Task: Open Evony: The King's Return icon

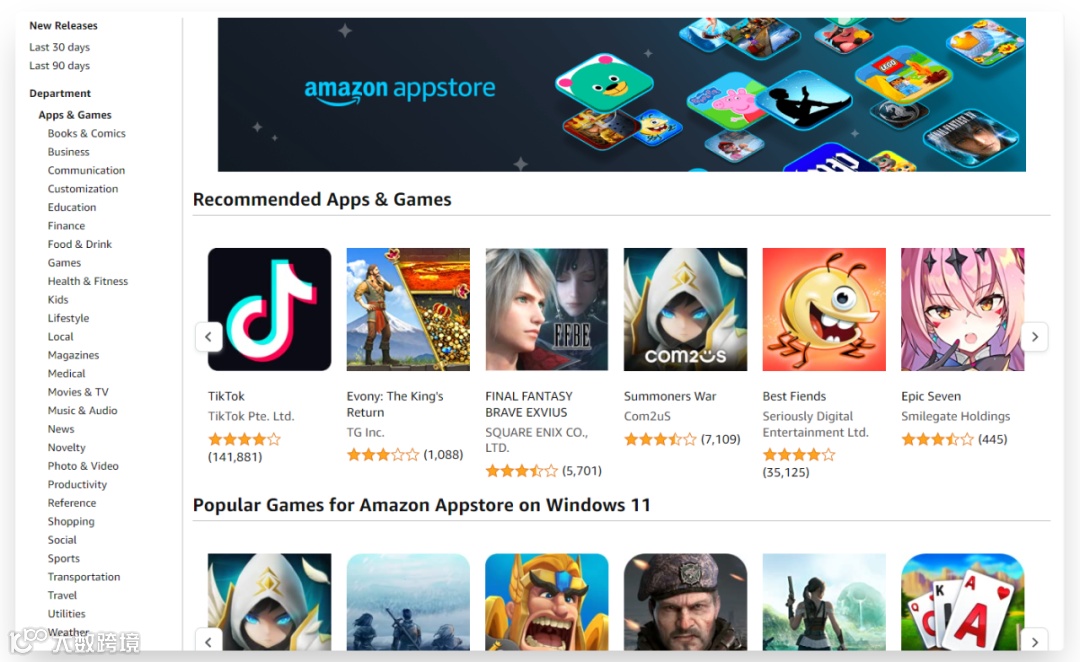Action: [x=408, y=309]
